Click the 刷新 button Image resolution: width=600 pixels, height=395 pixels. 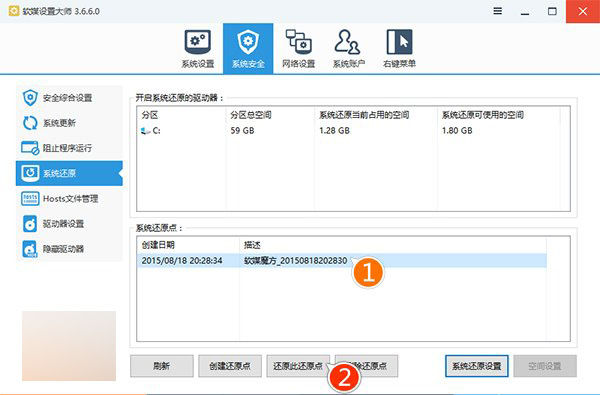coord(161,366)
